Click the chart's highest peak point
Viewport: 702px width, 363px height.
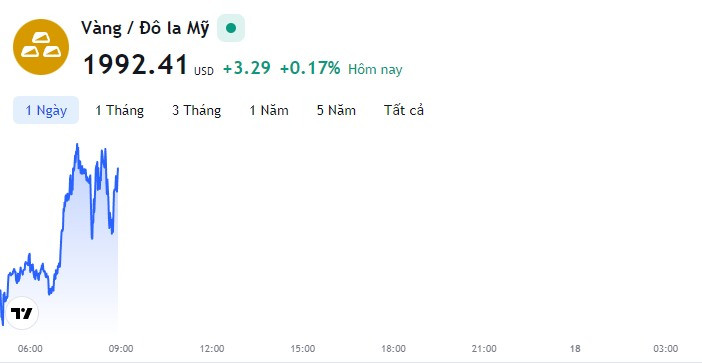pos(77,145)
